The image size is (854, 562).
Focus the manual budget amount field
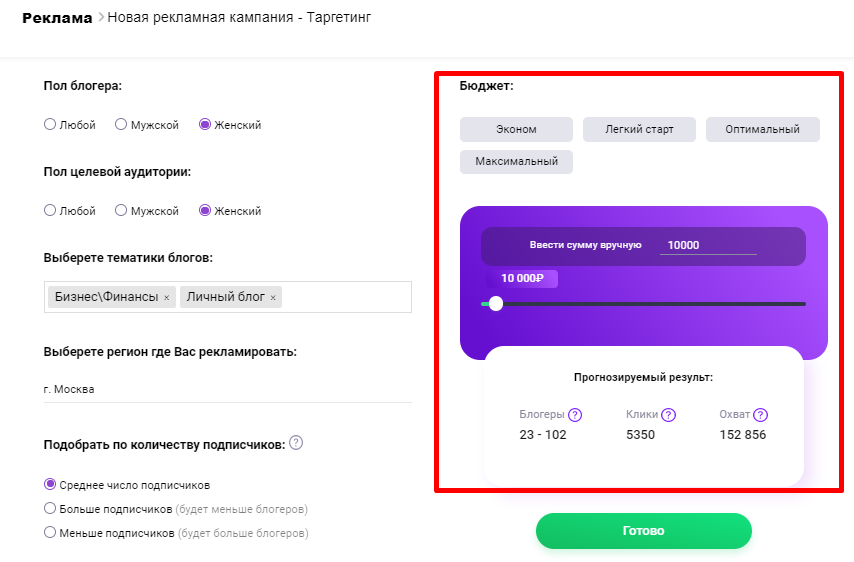pos(708,246)
